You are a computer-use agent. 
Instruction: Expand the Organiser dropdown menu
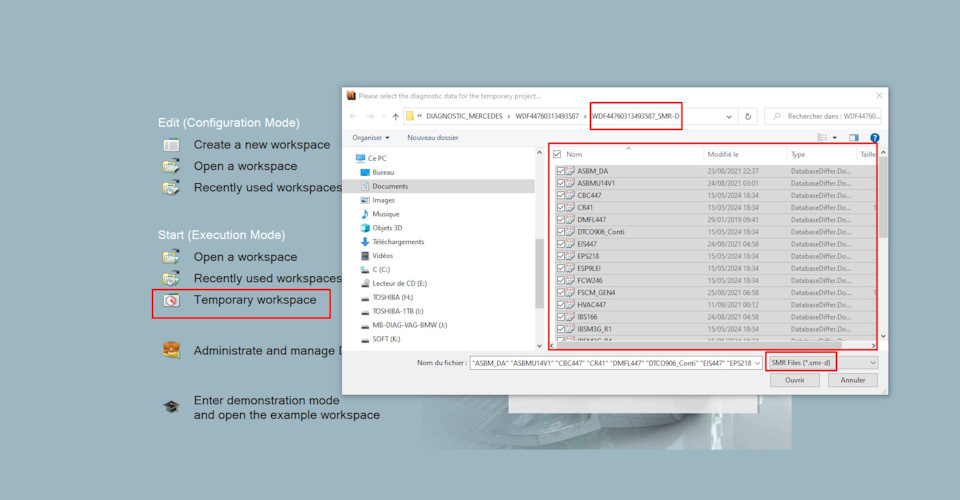point(370,138)
